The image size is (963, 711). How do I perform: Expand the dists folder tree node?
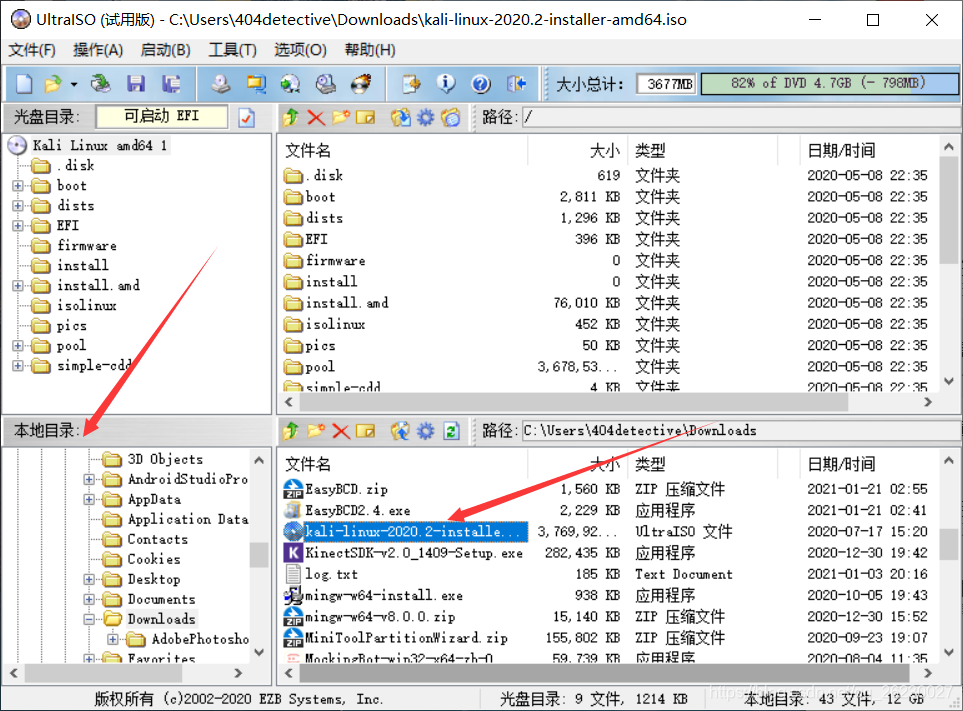pyautogui.click(x=18, y=206)
